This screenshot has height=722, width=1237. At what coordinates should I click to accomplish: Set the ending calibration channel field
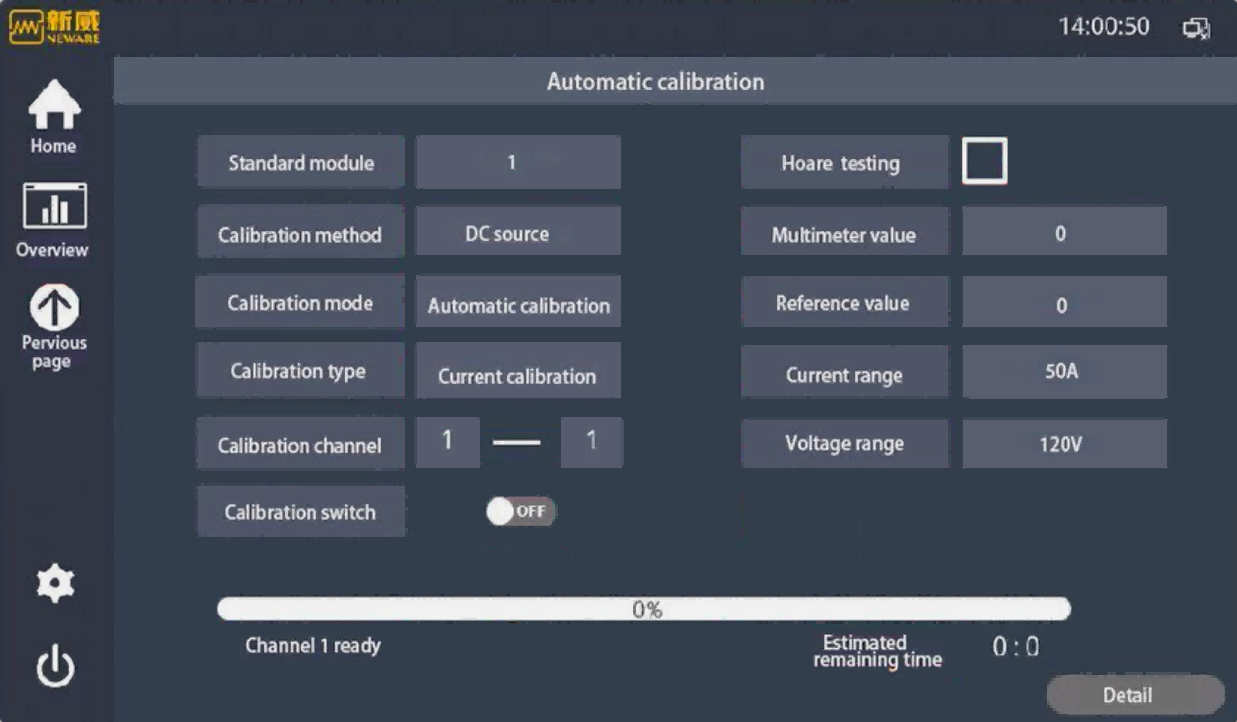click(591, 442)
